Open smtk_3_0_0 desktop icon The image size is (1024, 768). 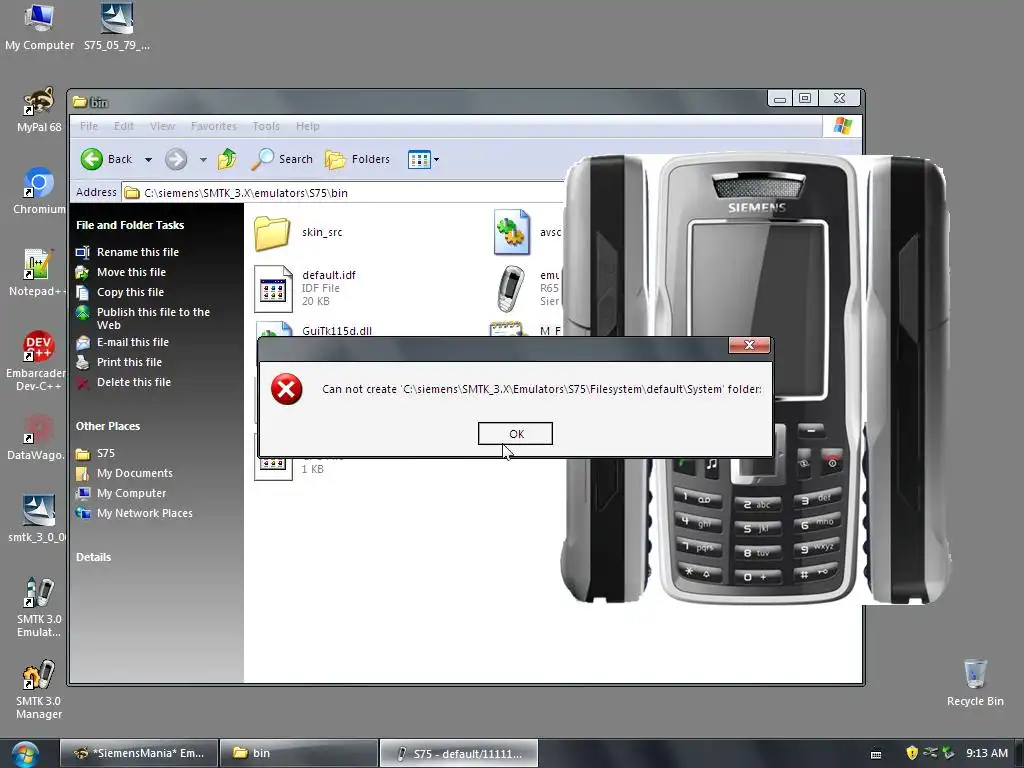[x=37, y=520]
